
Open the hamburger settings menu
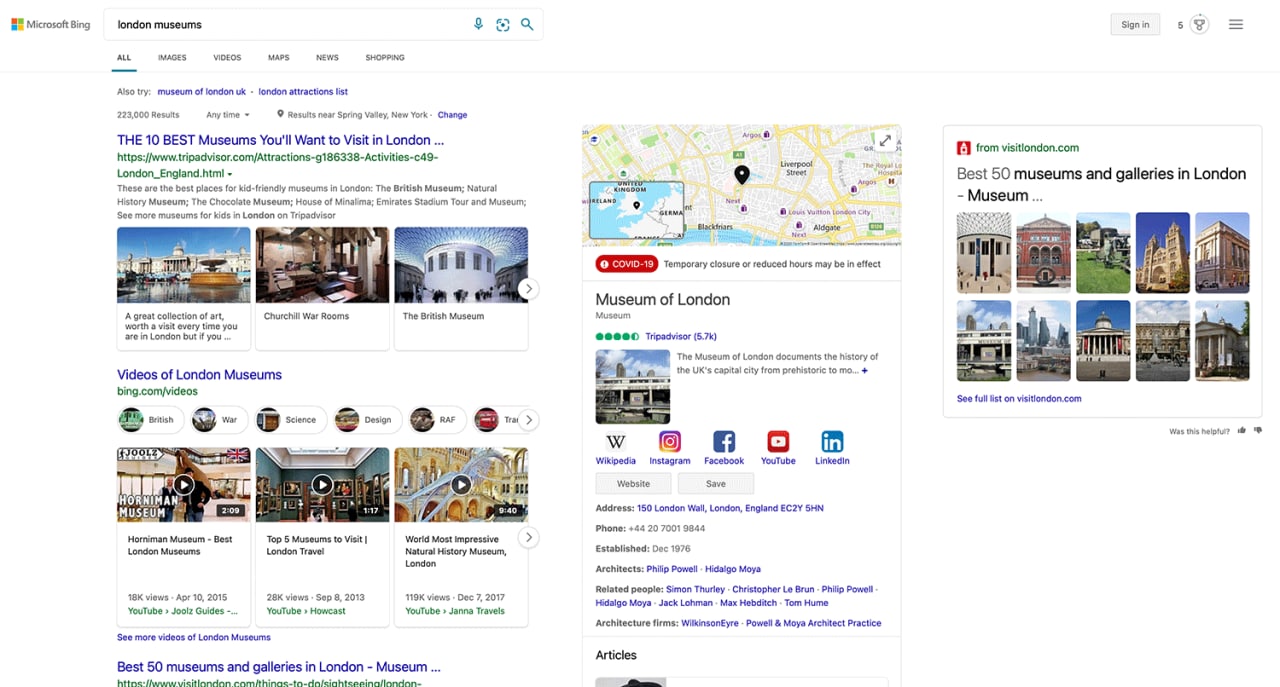1236,24
